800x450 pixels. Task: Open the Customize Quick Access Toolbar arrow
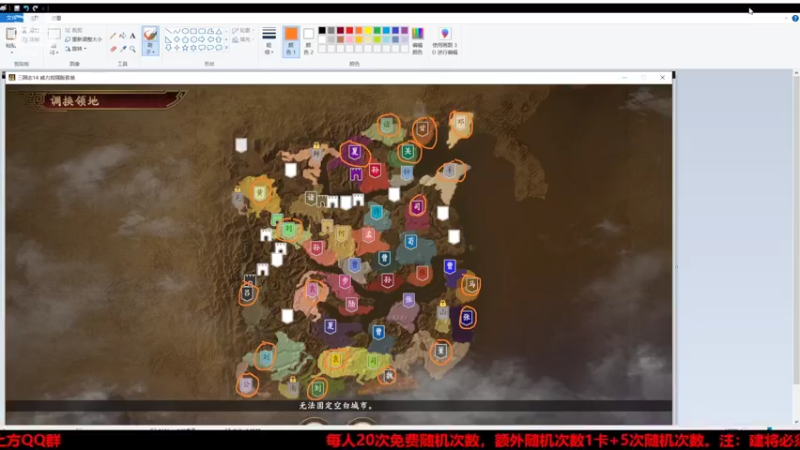(x=44, y=8)
